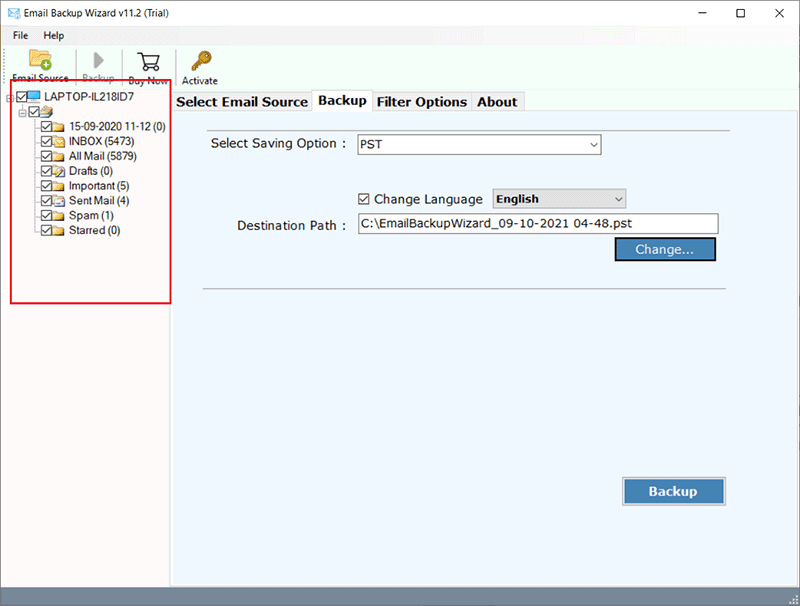This screenshot has width=800, height=606.
Task: Uncheck the Starred folder checkbox
Action: 44,230
